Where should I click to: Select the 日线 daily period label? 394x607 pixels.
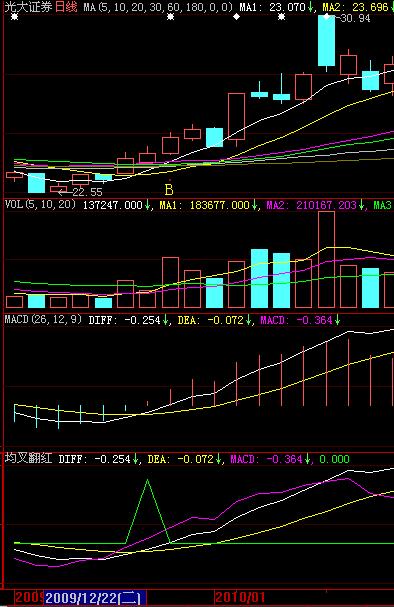66,7
